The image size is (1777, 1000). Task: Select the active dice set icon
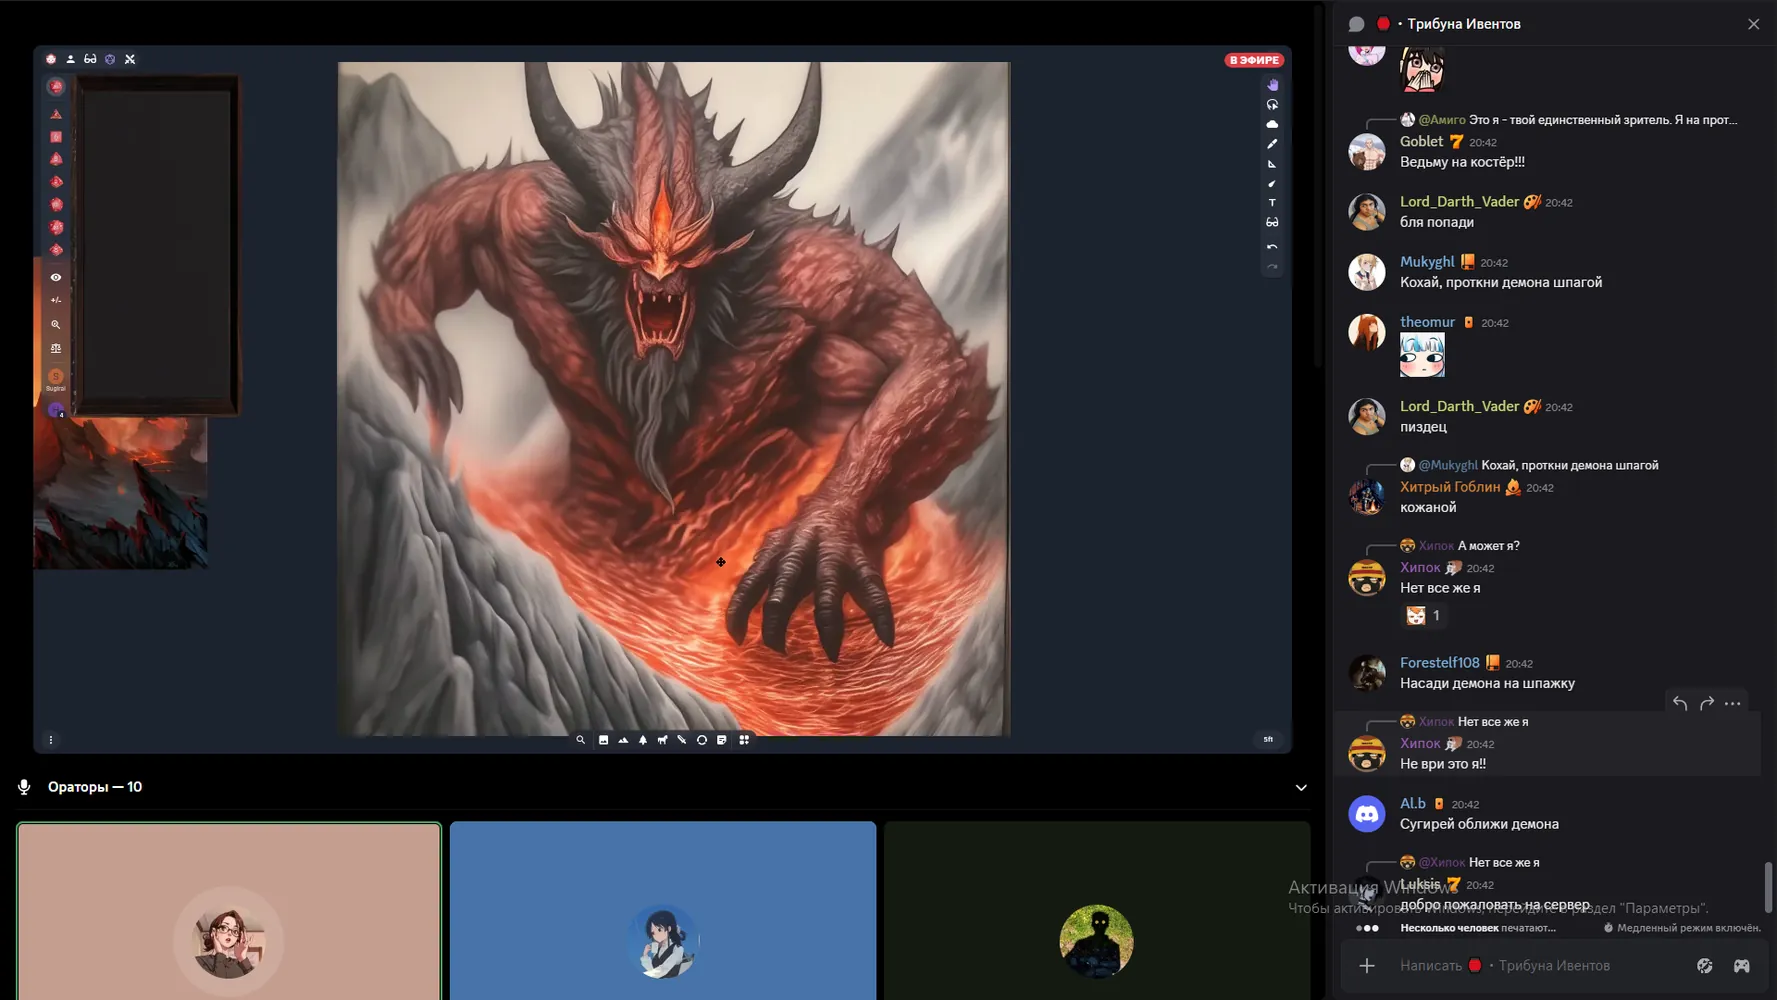click(x=56, y=87)
